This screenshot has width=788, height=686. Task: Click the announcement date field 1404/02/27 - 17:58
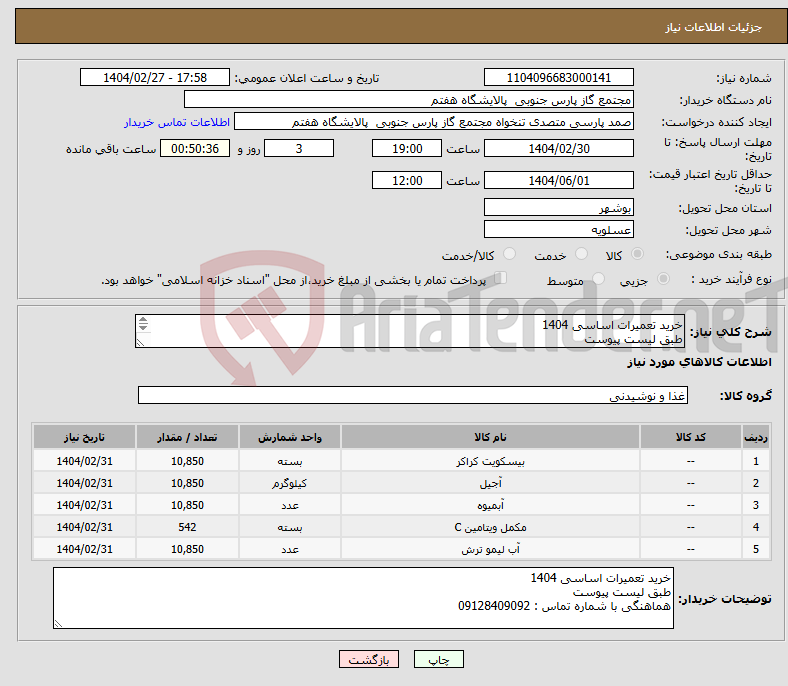[x=155, y=77]
